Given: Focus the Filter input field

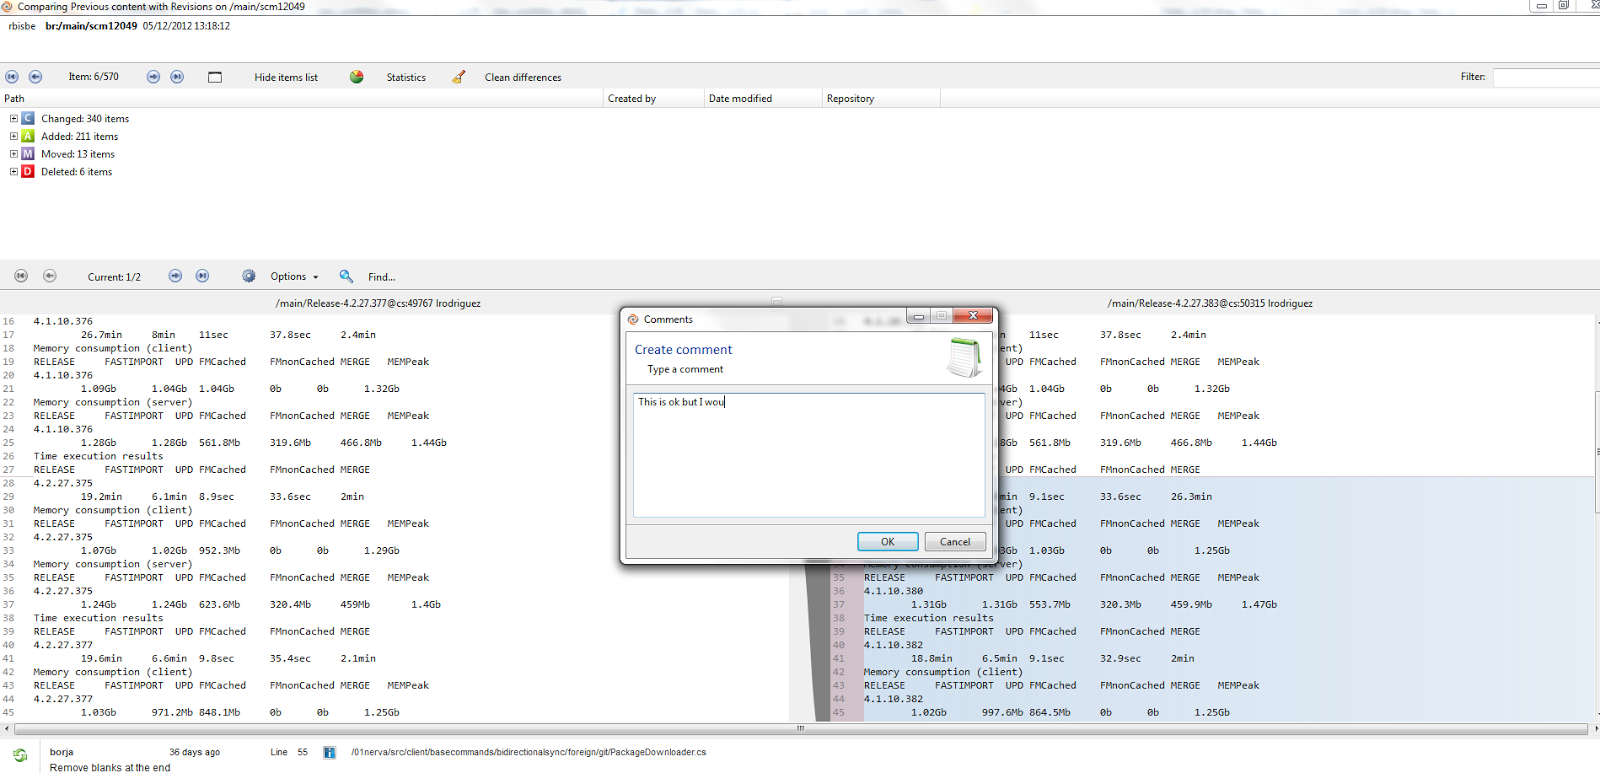Looking at the screenshot, I should (1547, 77).
